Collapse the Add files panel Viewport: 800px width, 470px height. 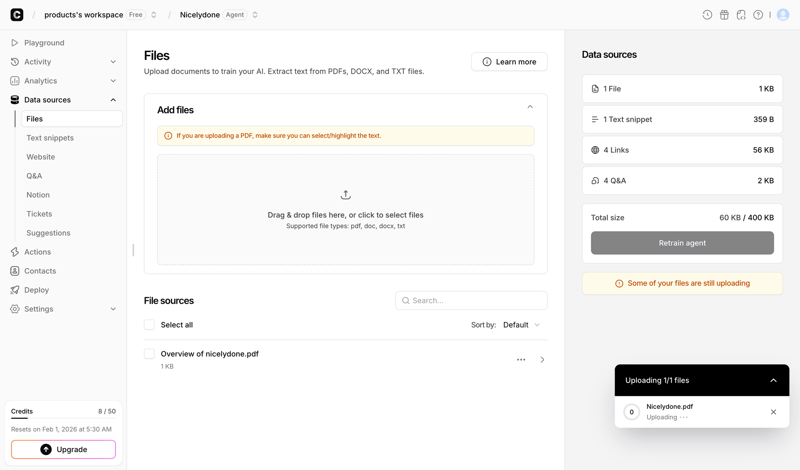tap(530, 107)
